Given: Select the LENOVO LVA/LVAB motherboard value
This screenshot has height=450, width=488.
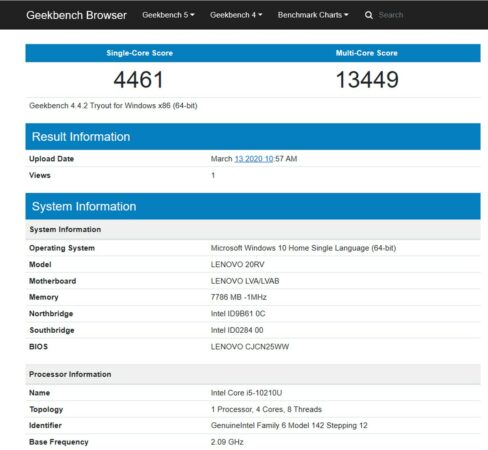Looking at the screenshot, I should coord(245,281).
